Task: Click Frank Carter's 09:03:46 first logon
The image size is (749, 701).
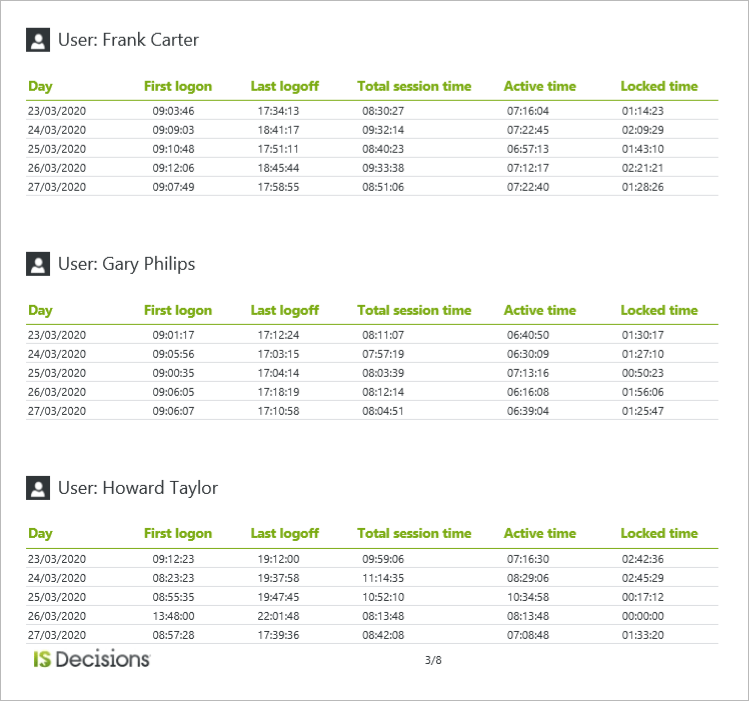Action: tap(173, 111)
